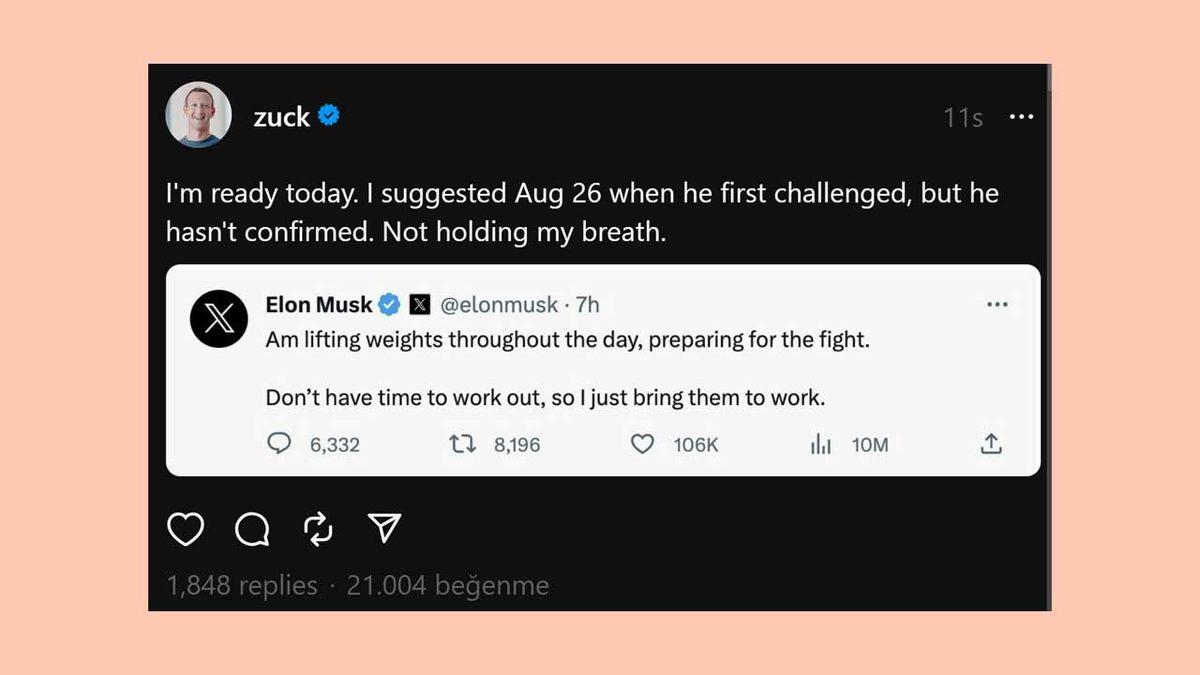
Task: Like the Threads post using the heart icon
Action: pos(184,529)
